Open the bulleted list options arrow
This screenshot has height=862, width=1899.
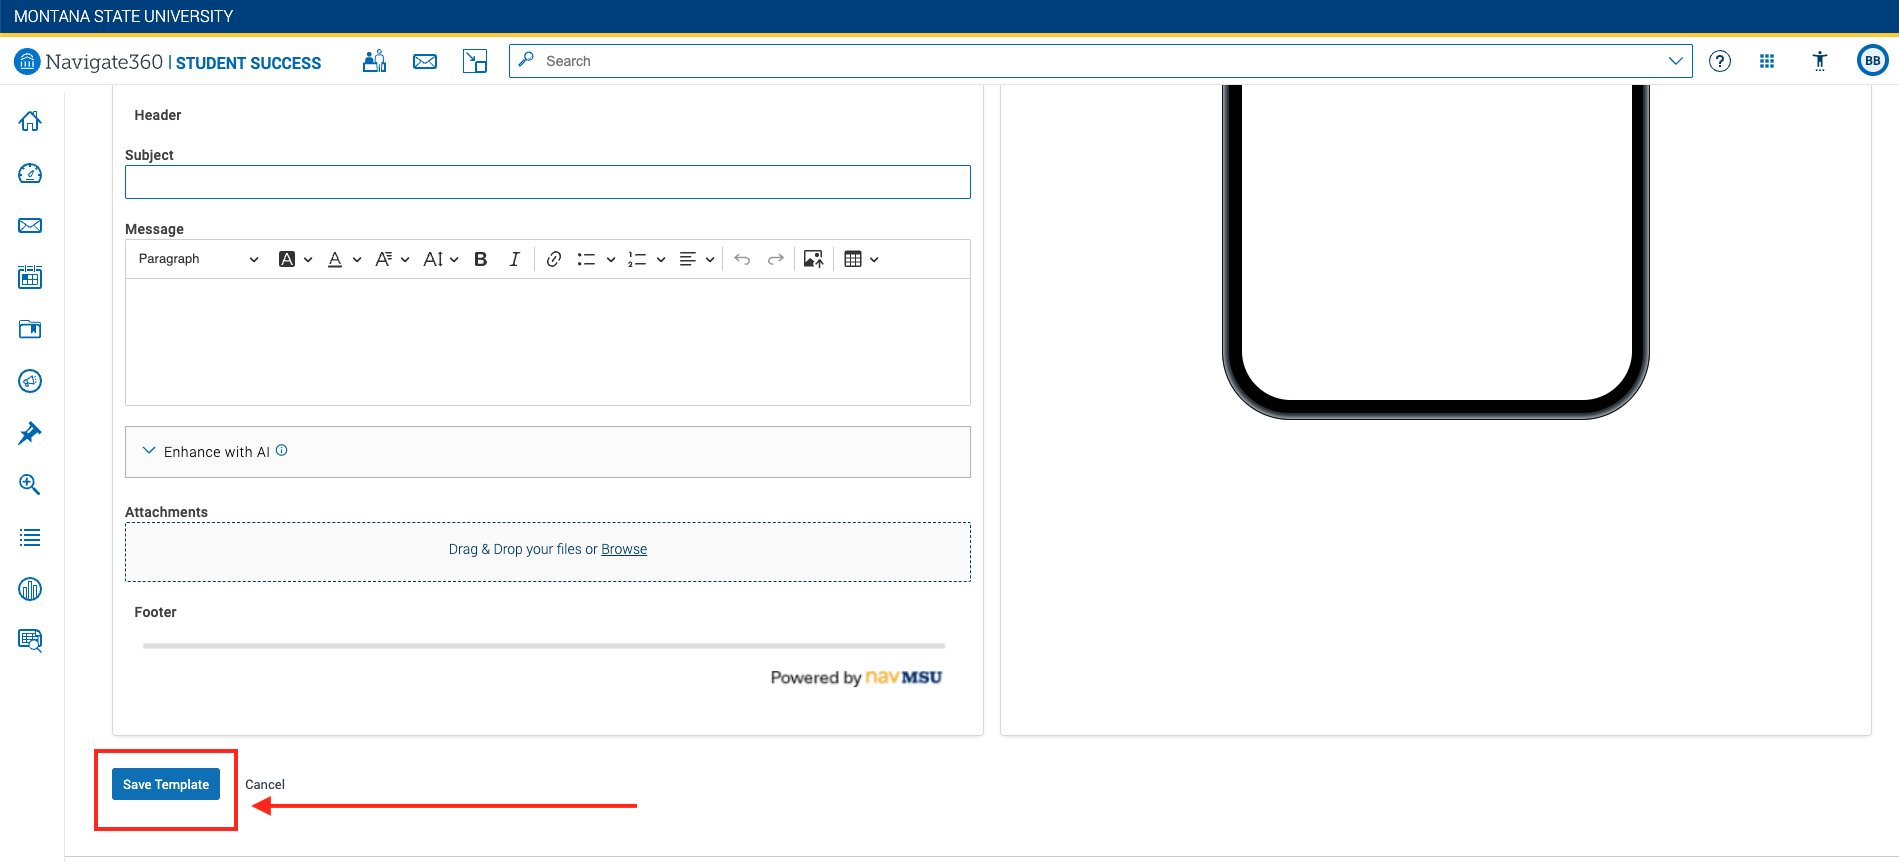[x=611, y=260]
